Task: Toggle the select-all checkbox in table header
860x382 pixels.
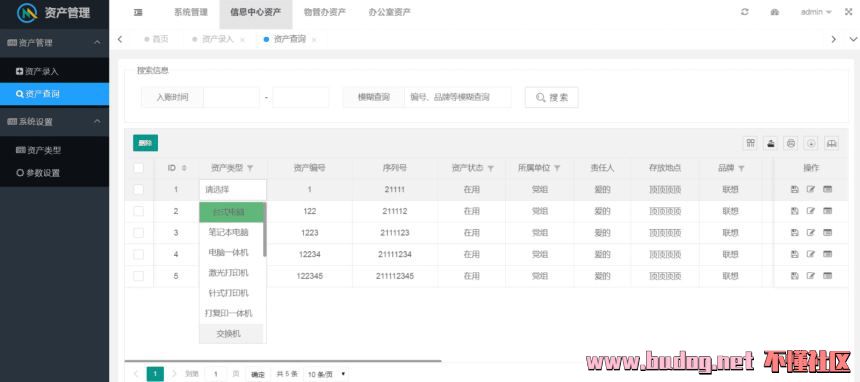Action: 139,168
